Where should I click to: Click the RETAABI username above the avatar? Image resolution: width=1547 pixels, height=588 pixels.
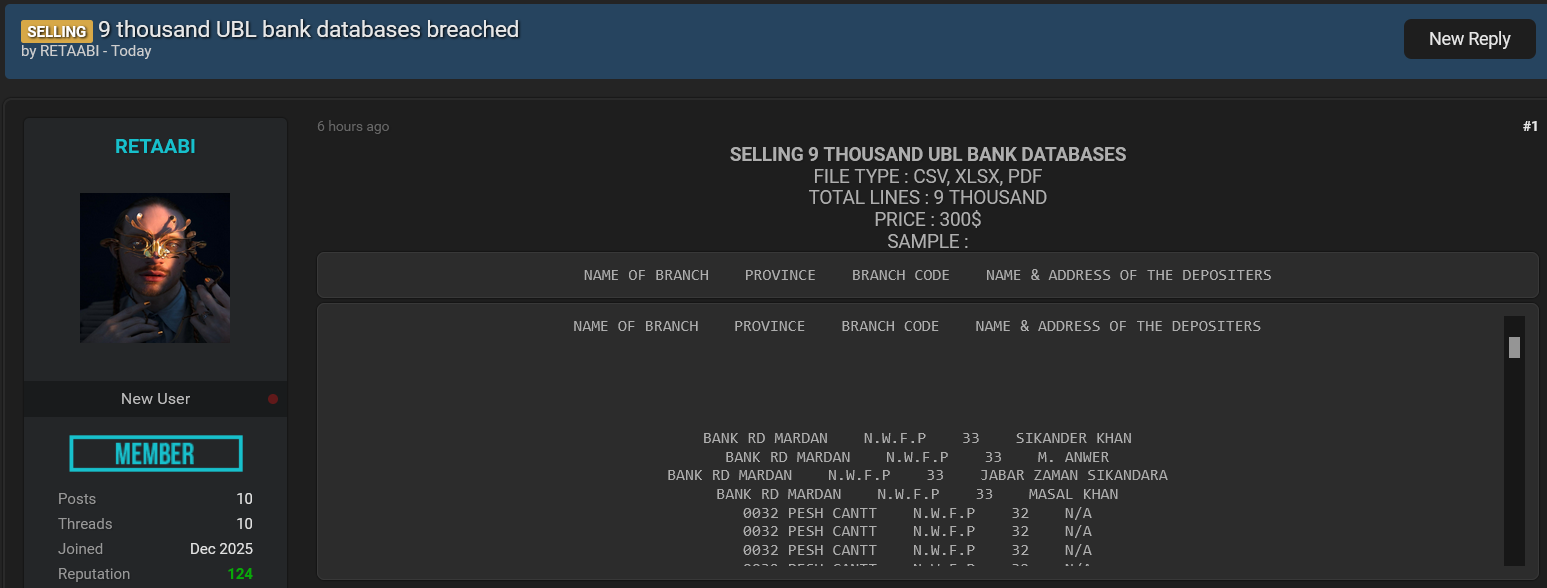click(x=155, y=147)
